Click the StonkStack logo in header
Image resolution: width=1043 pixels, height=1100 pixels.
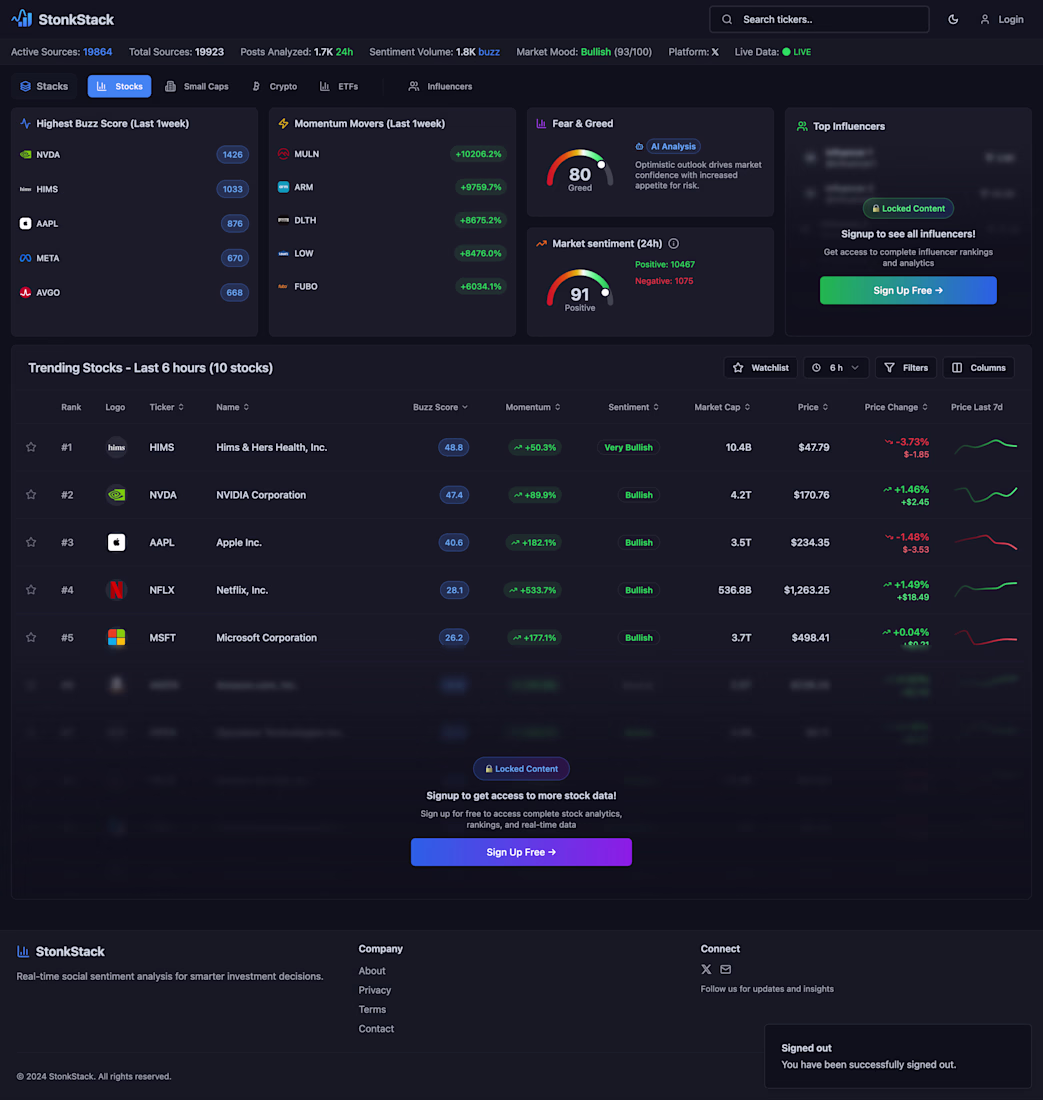(62, 19)
